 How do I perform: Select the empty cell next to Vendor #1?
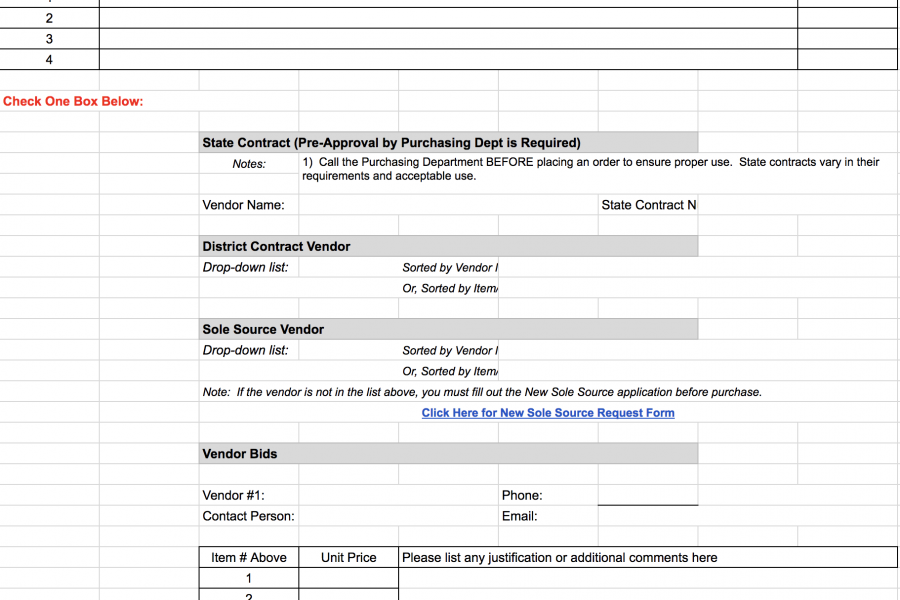(398, 495)
